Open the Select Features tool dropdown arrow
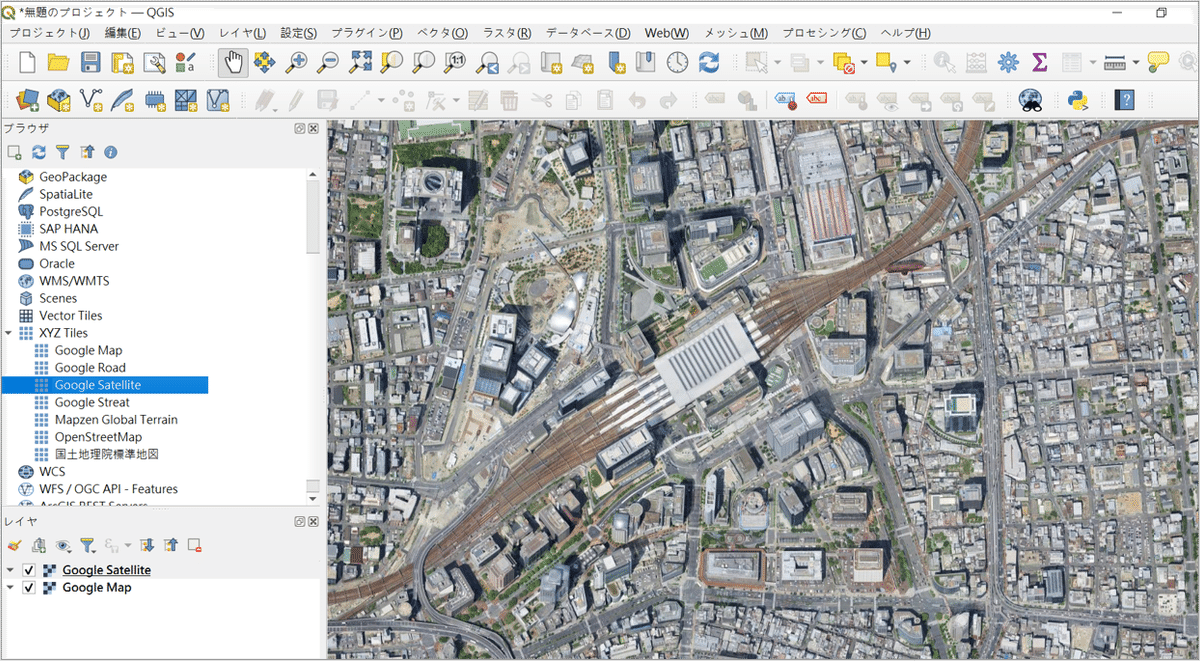Viewport: 1200px width, 661px height. (776, 63)
